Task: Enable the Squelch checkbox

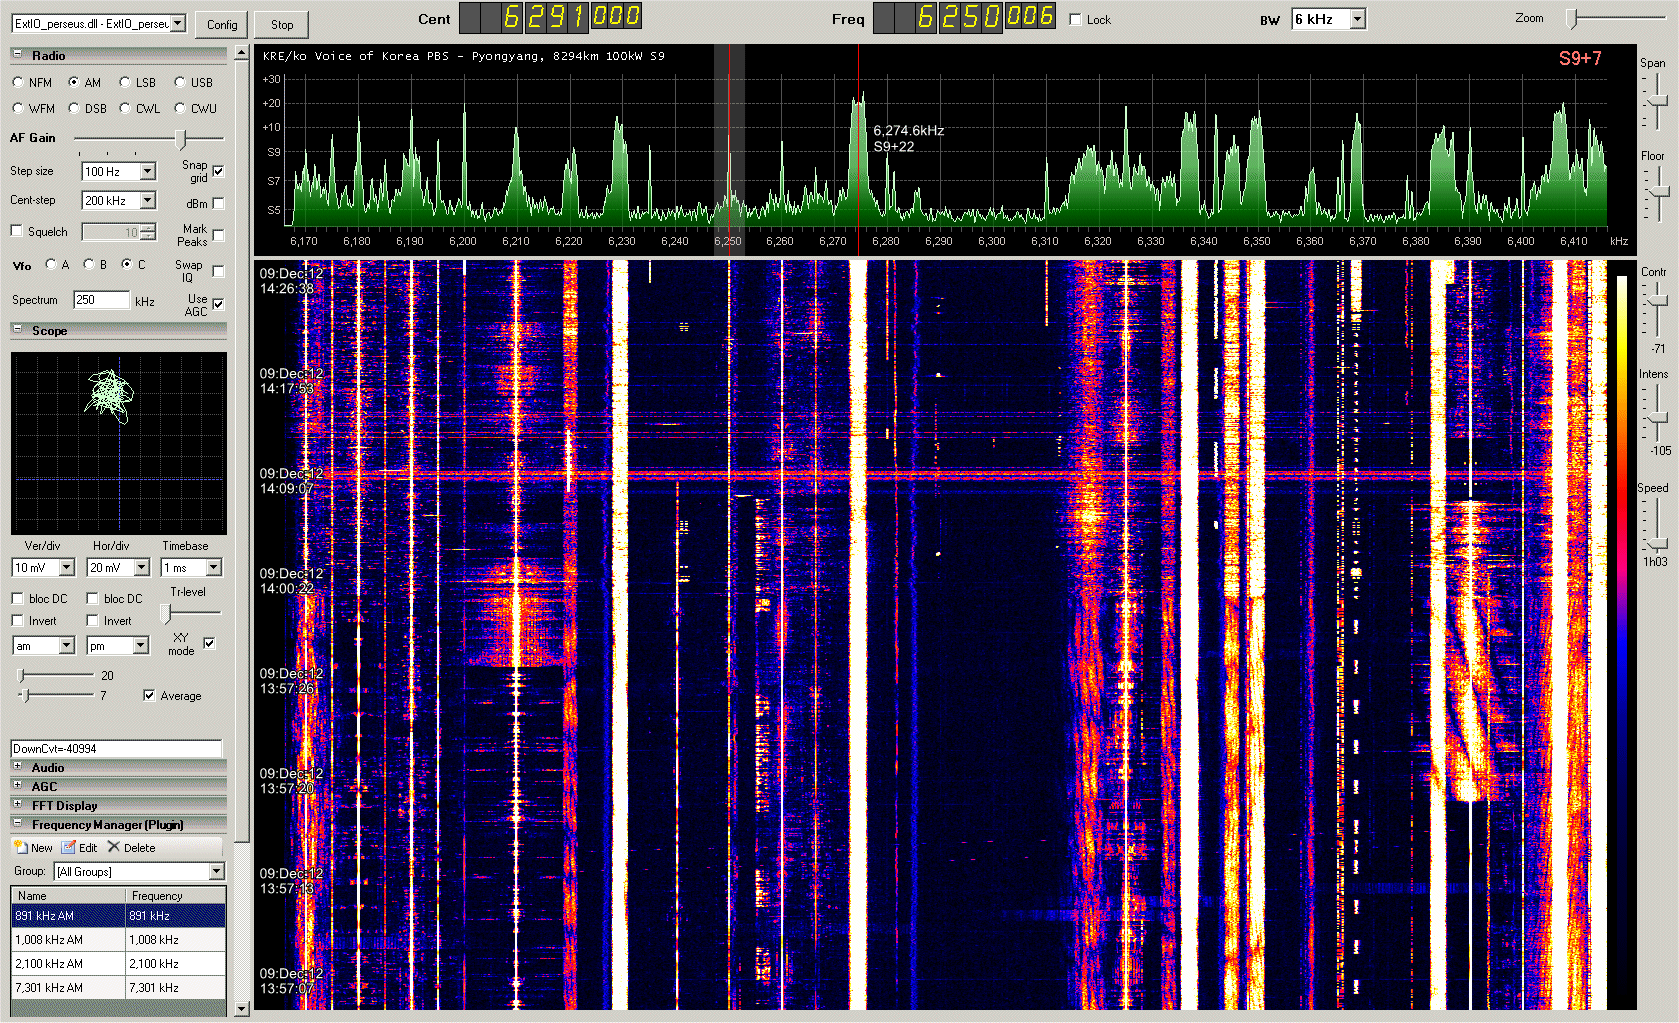Action: pos(17,231)
